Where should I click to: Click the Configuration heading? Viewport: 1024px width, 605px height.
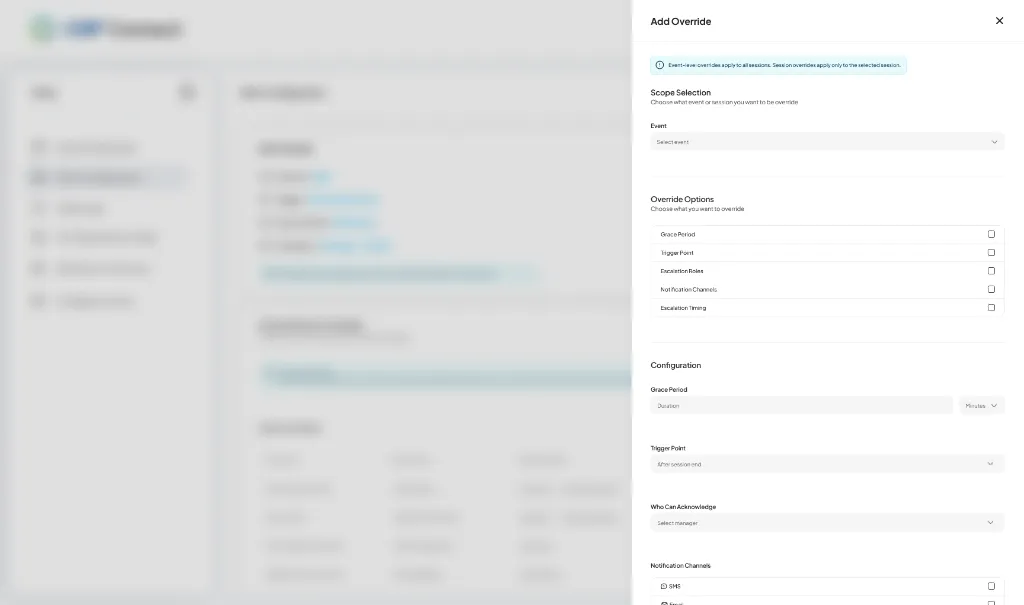(675, 365)
